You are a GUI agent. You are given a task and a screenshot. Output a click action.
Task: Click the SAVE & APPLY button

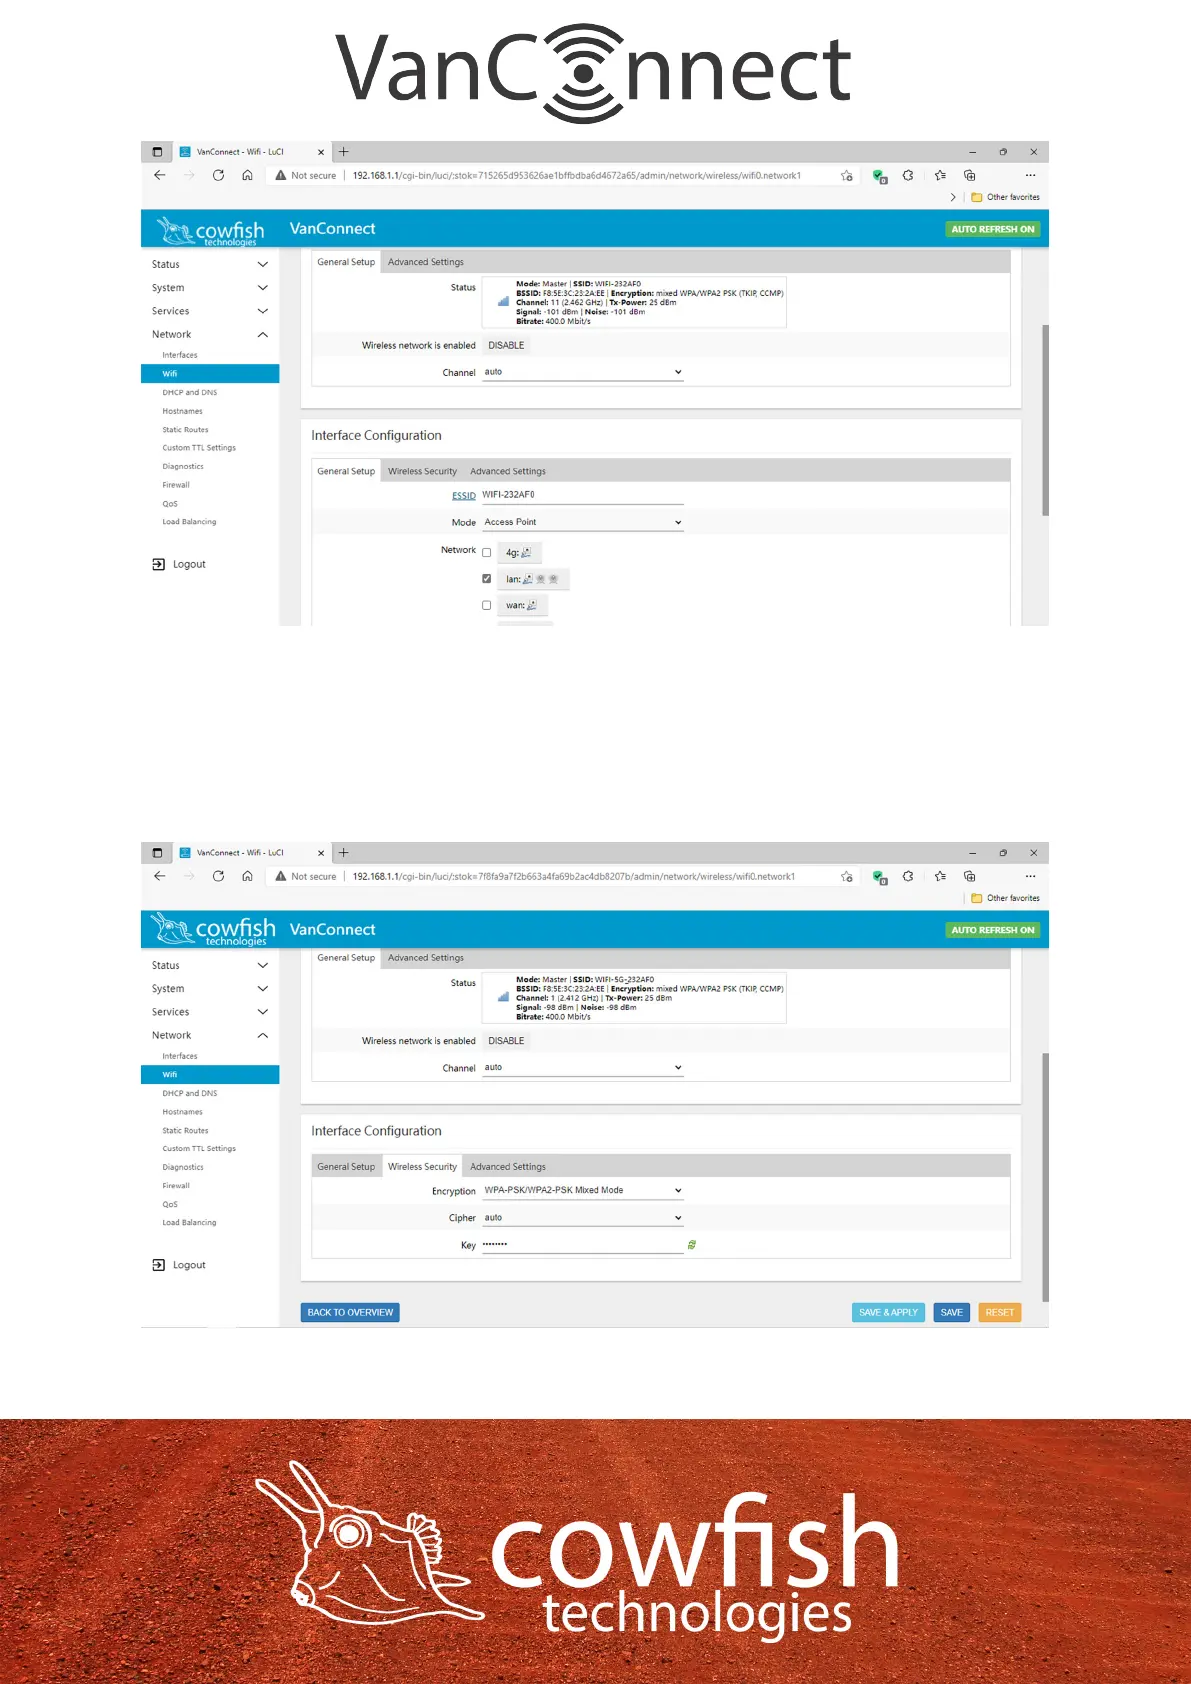pyautogui.click(x=888, y=1312)
